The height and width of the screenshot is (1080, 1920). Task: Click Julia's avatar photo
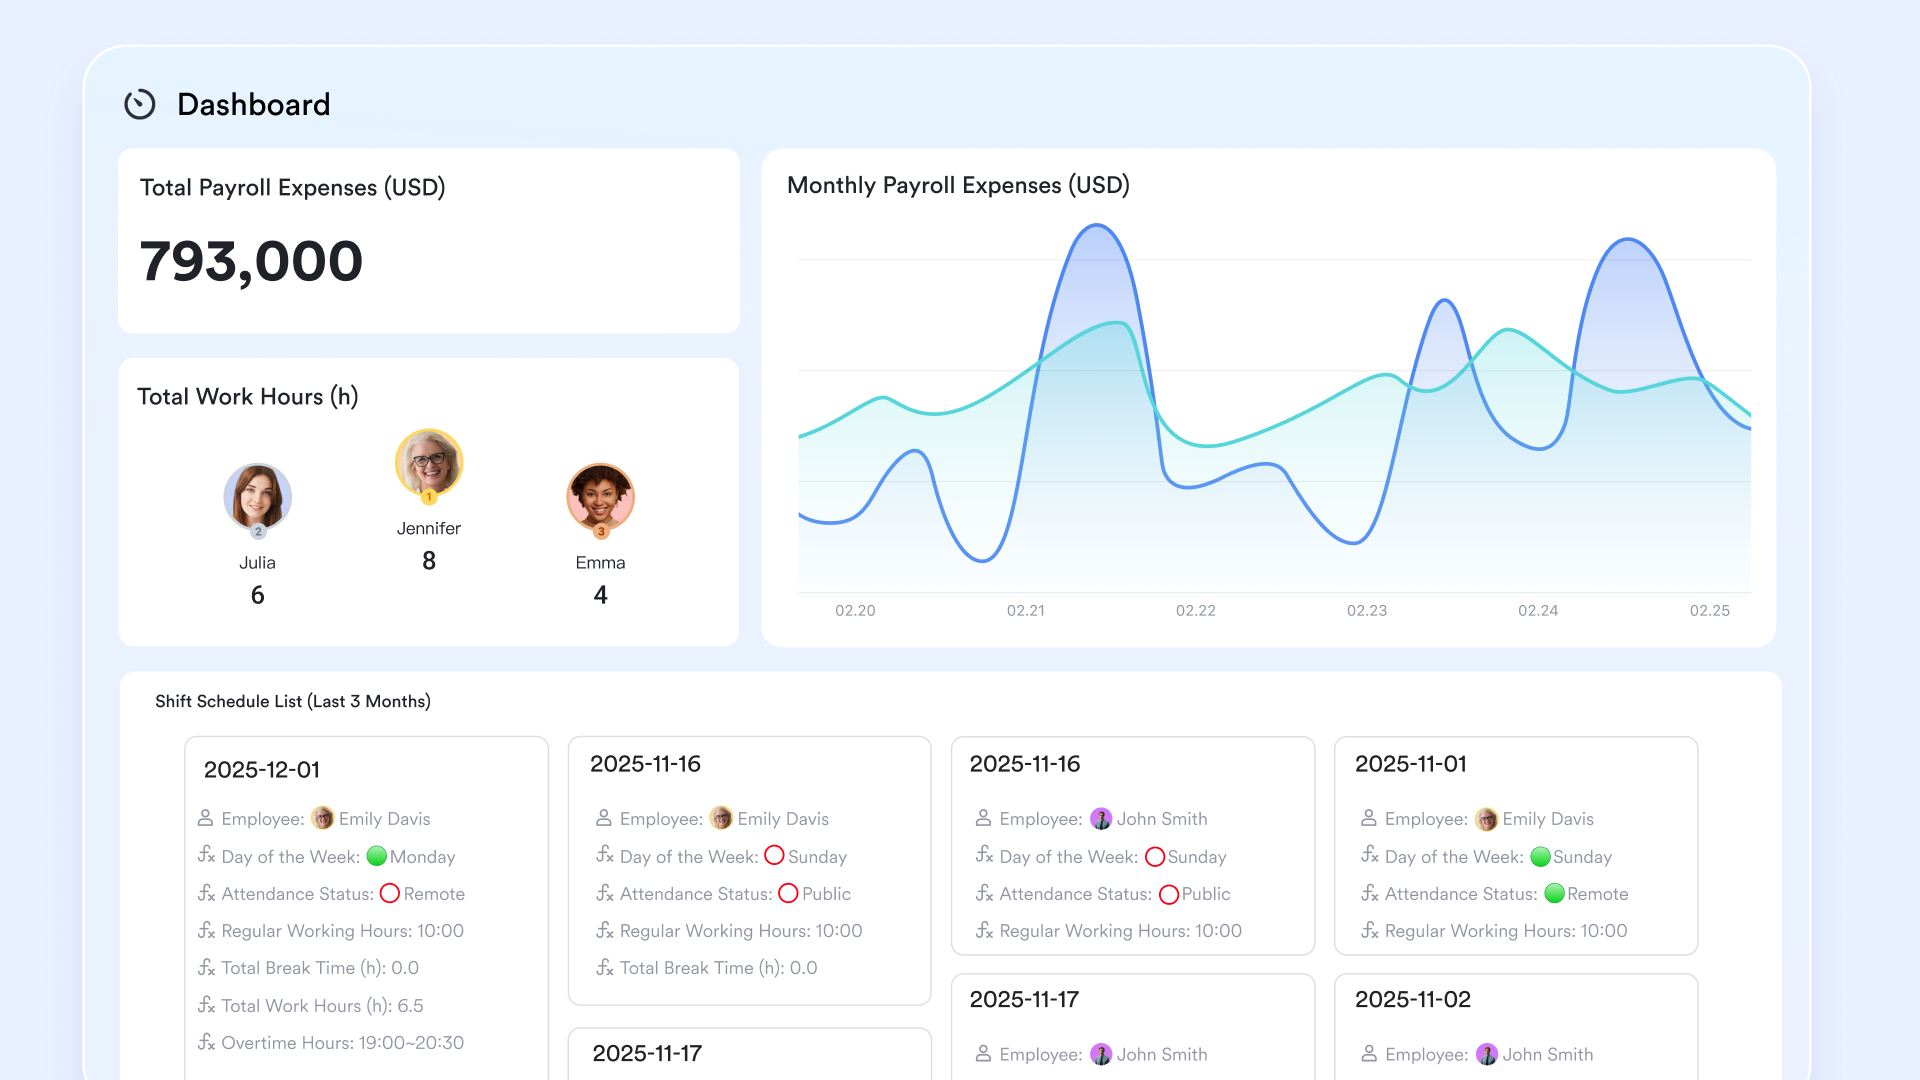257,497
